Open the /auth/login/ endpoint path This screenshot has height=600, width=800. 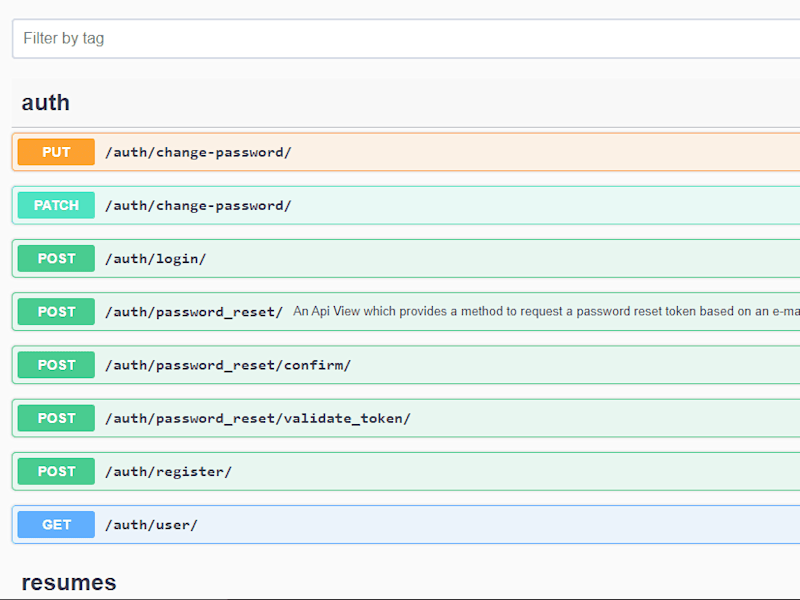coord(156,259)
